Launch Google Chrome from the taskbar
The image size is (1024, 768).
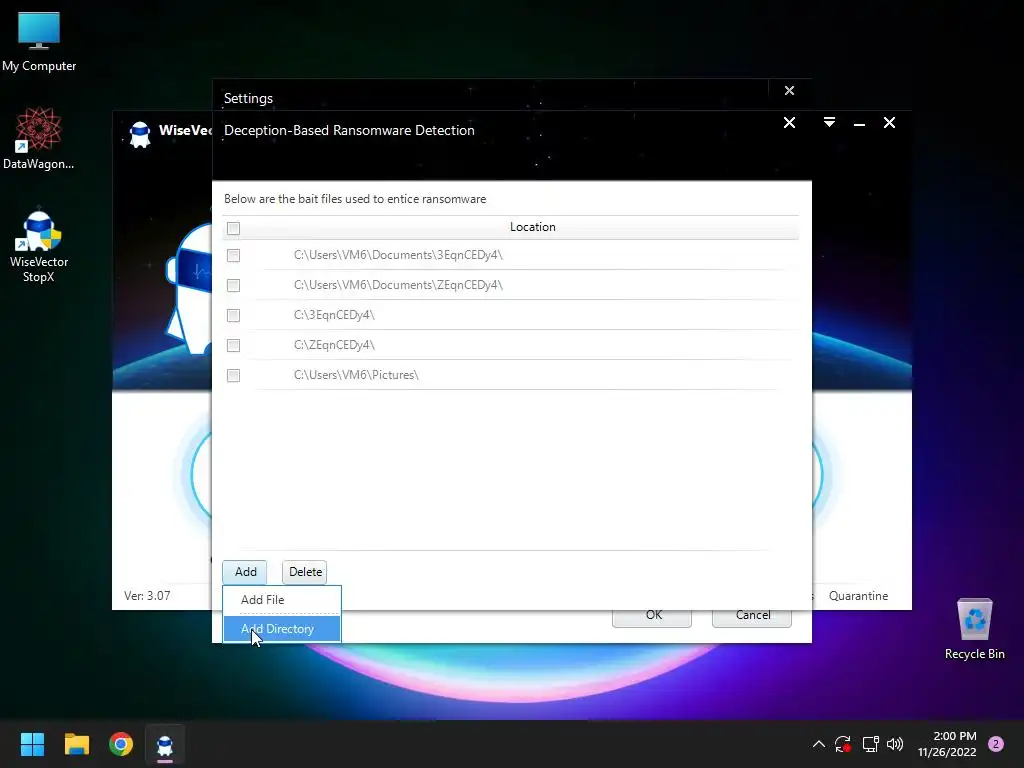click(121, 744)
